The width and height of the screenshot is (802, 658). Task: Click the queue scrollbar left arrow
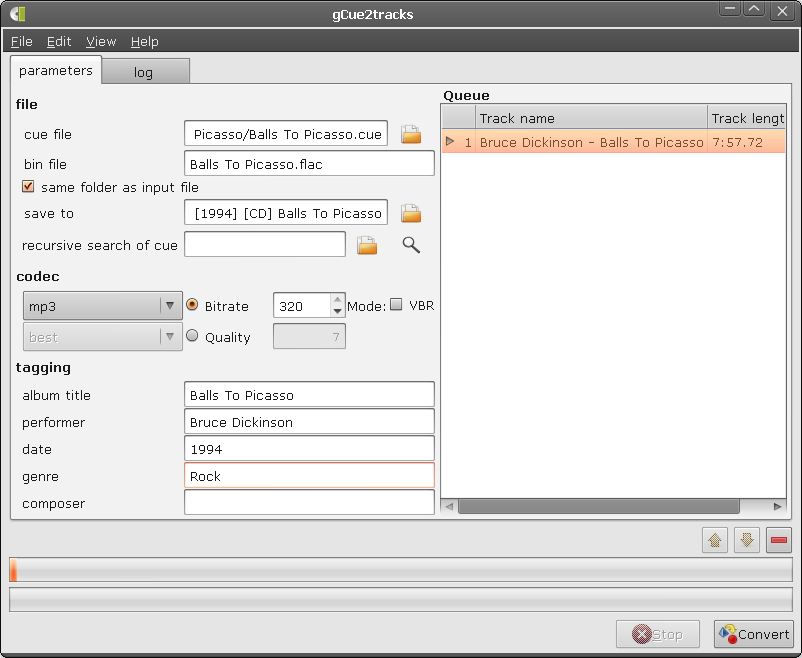click(x=449, y=507)
